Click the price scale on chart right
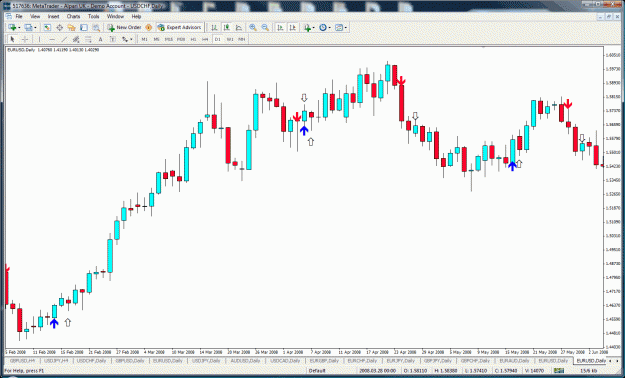This screenshot has height=378, width=625. (613, 197)
